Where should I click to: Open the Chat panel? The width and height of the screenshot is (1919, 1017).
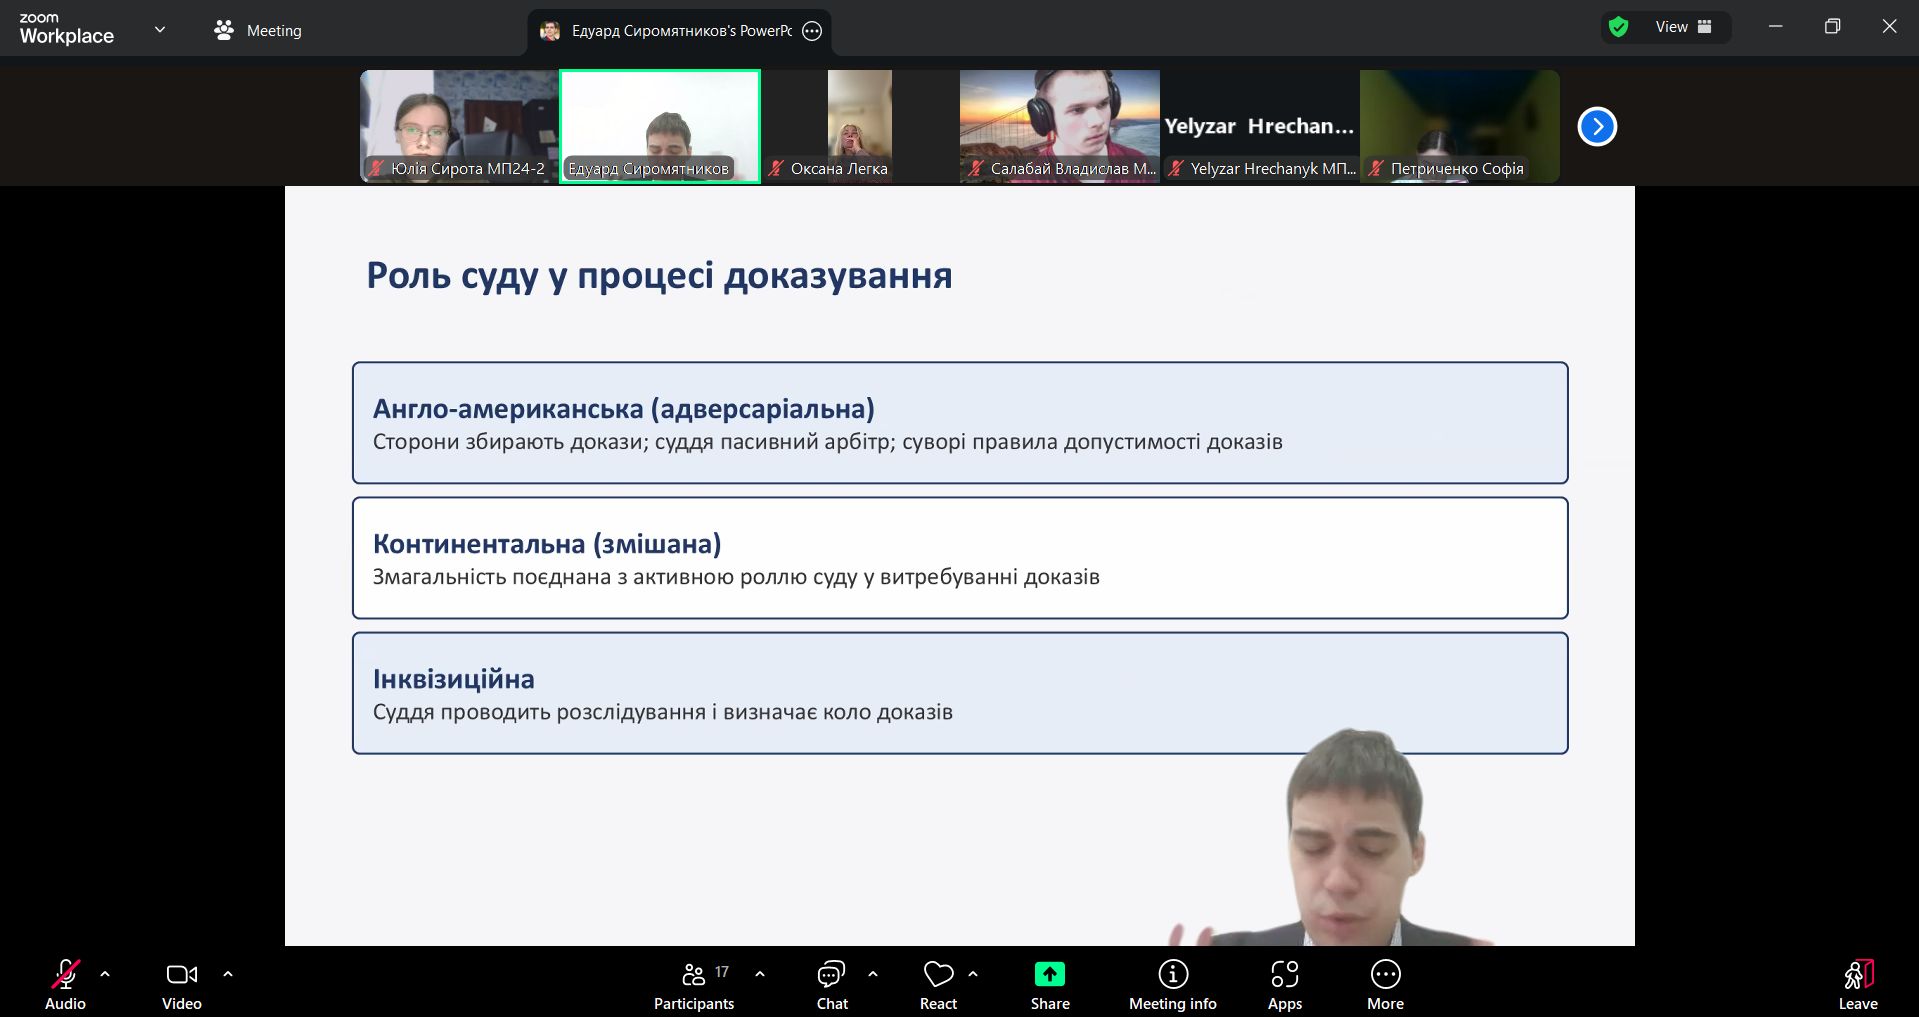tap(831, 985)
